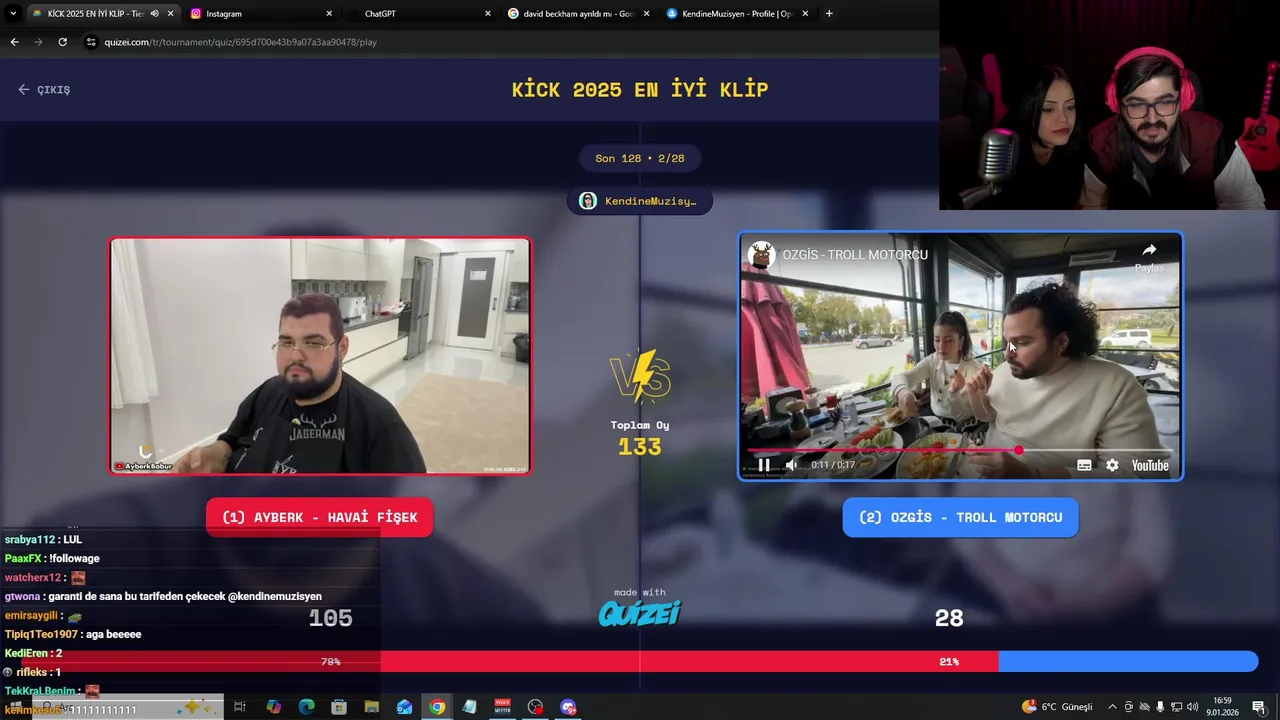Go back in browser history
This screenshot has height=720, width=1280.
pyautogui.click(x=14, y=42)
